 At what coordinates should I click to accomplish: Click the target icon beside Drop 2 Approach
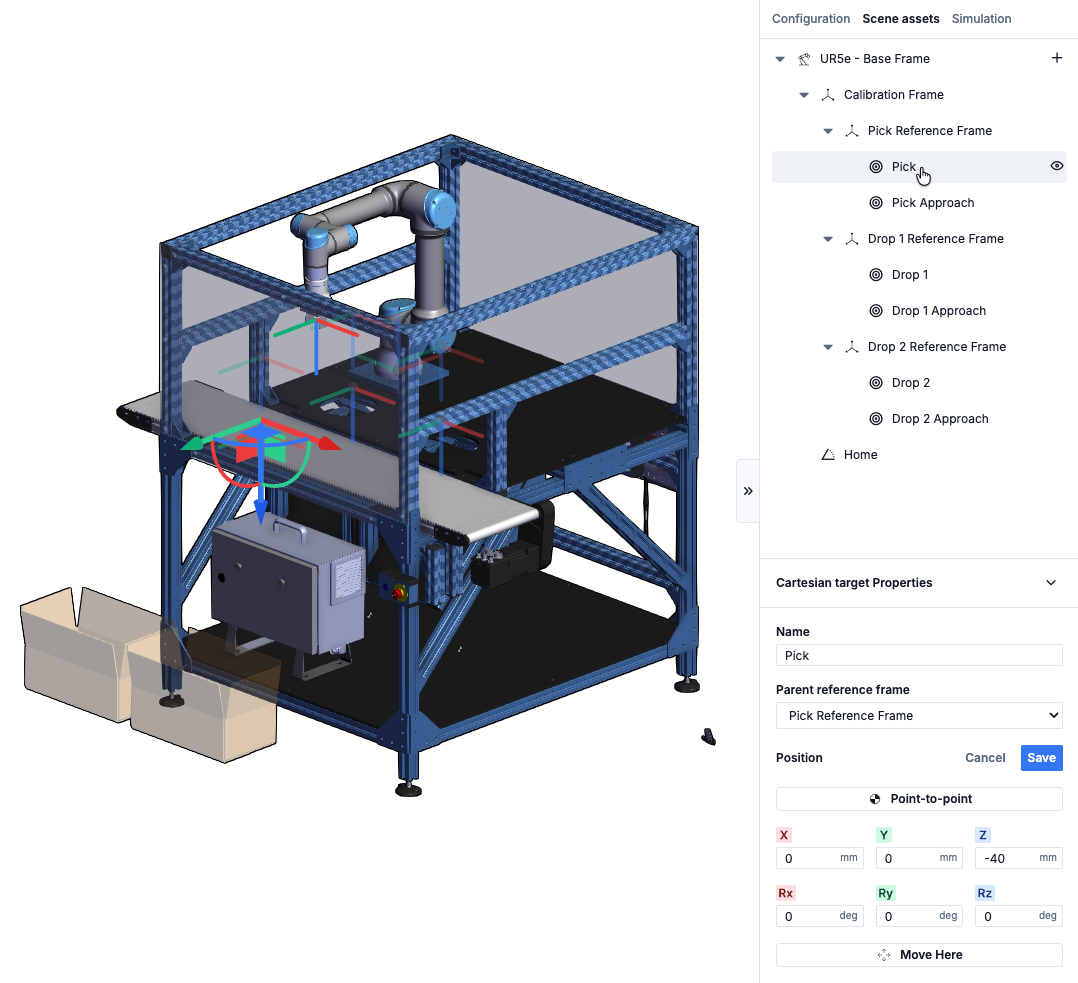(x=876, y=419)
